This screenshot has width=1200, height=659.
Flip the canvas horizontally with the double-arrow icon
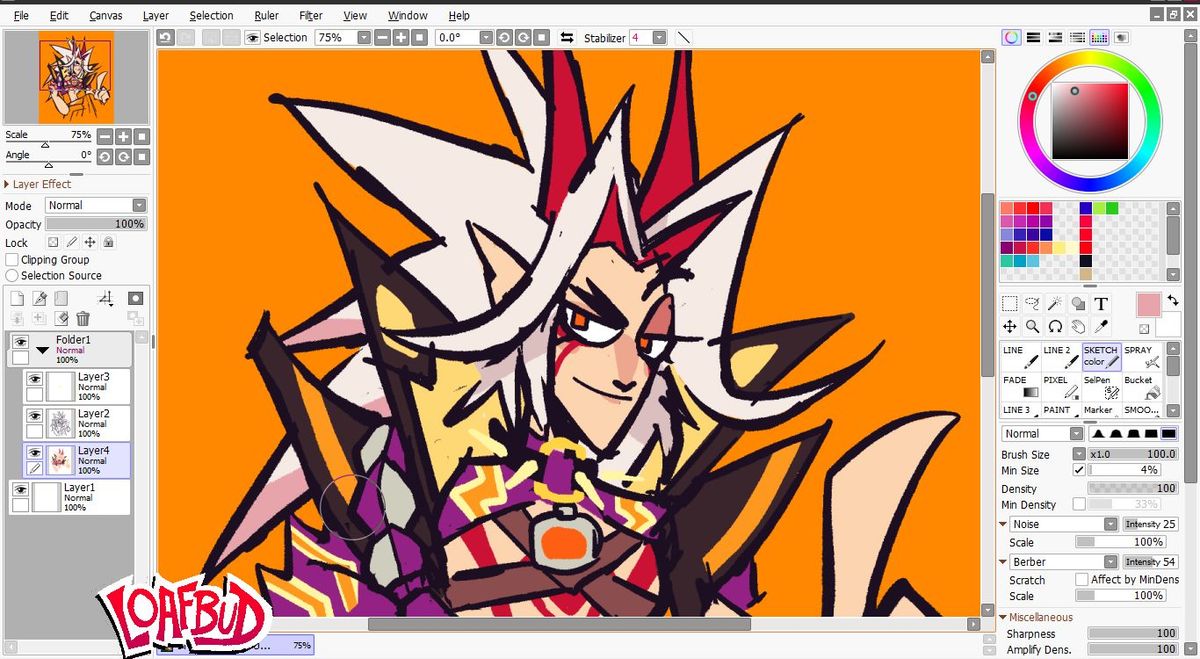(567, 37)
